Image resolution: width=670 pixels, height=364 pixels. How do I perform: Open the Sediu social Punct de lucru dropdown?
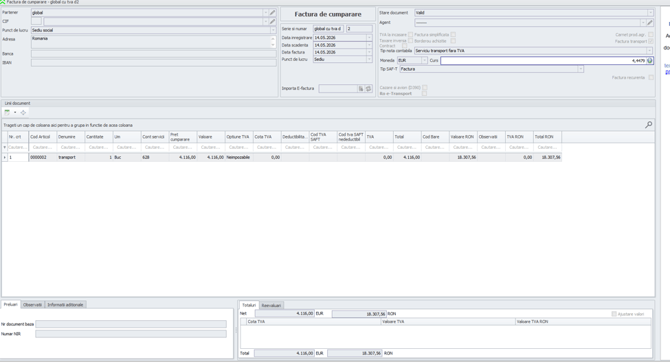pos(273,30)
